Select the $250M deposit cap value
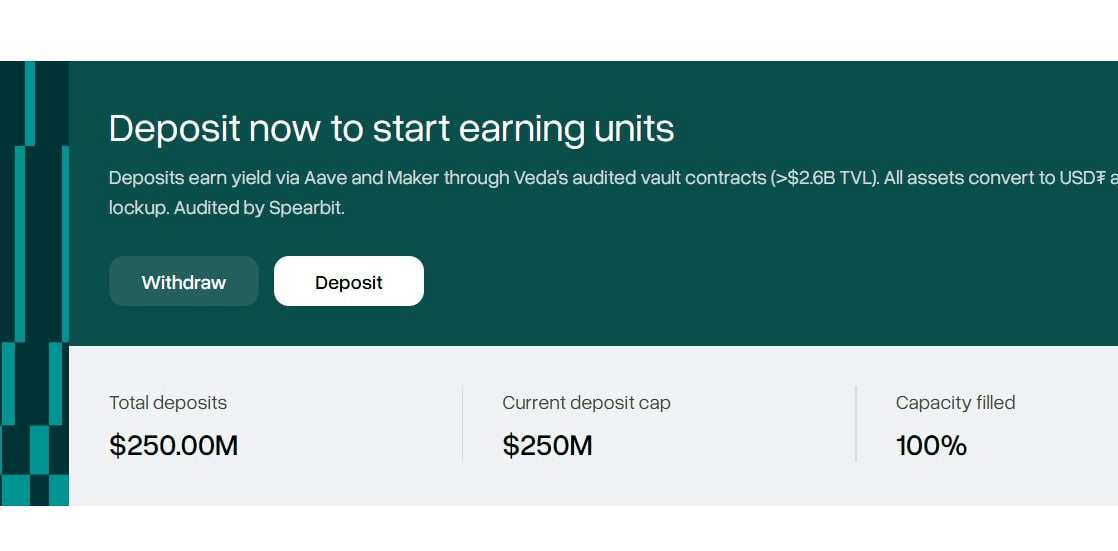The height and width of the screenshot is (551, 1118). click(x=547, y=445)
